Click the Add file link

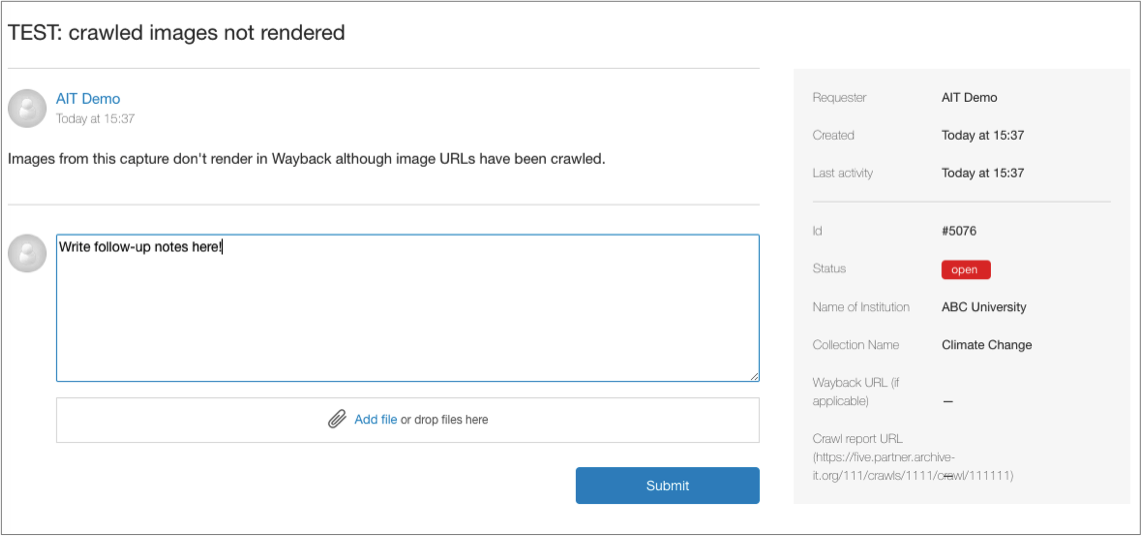point(376,420)
